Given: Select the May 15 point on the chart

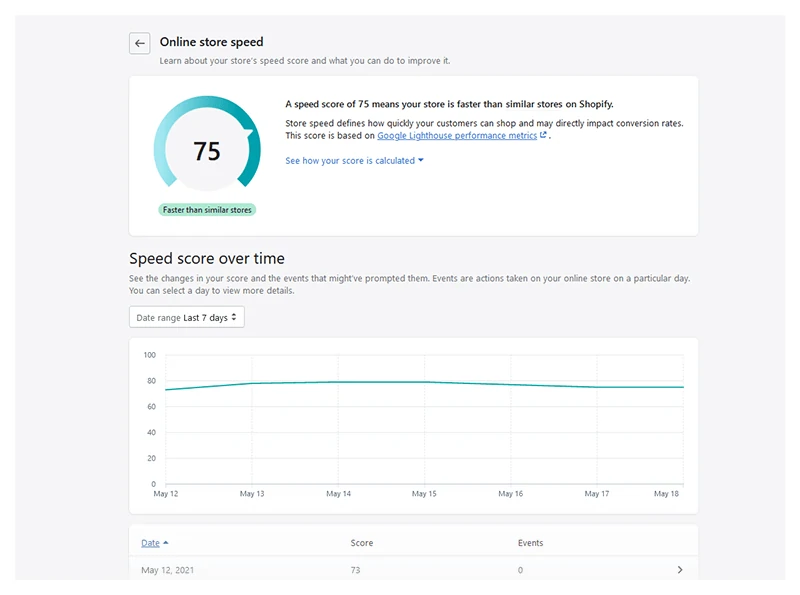Looking at the screenshot, I should pyautogui.click(x=425, y=382).
